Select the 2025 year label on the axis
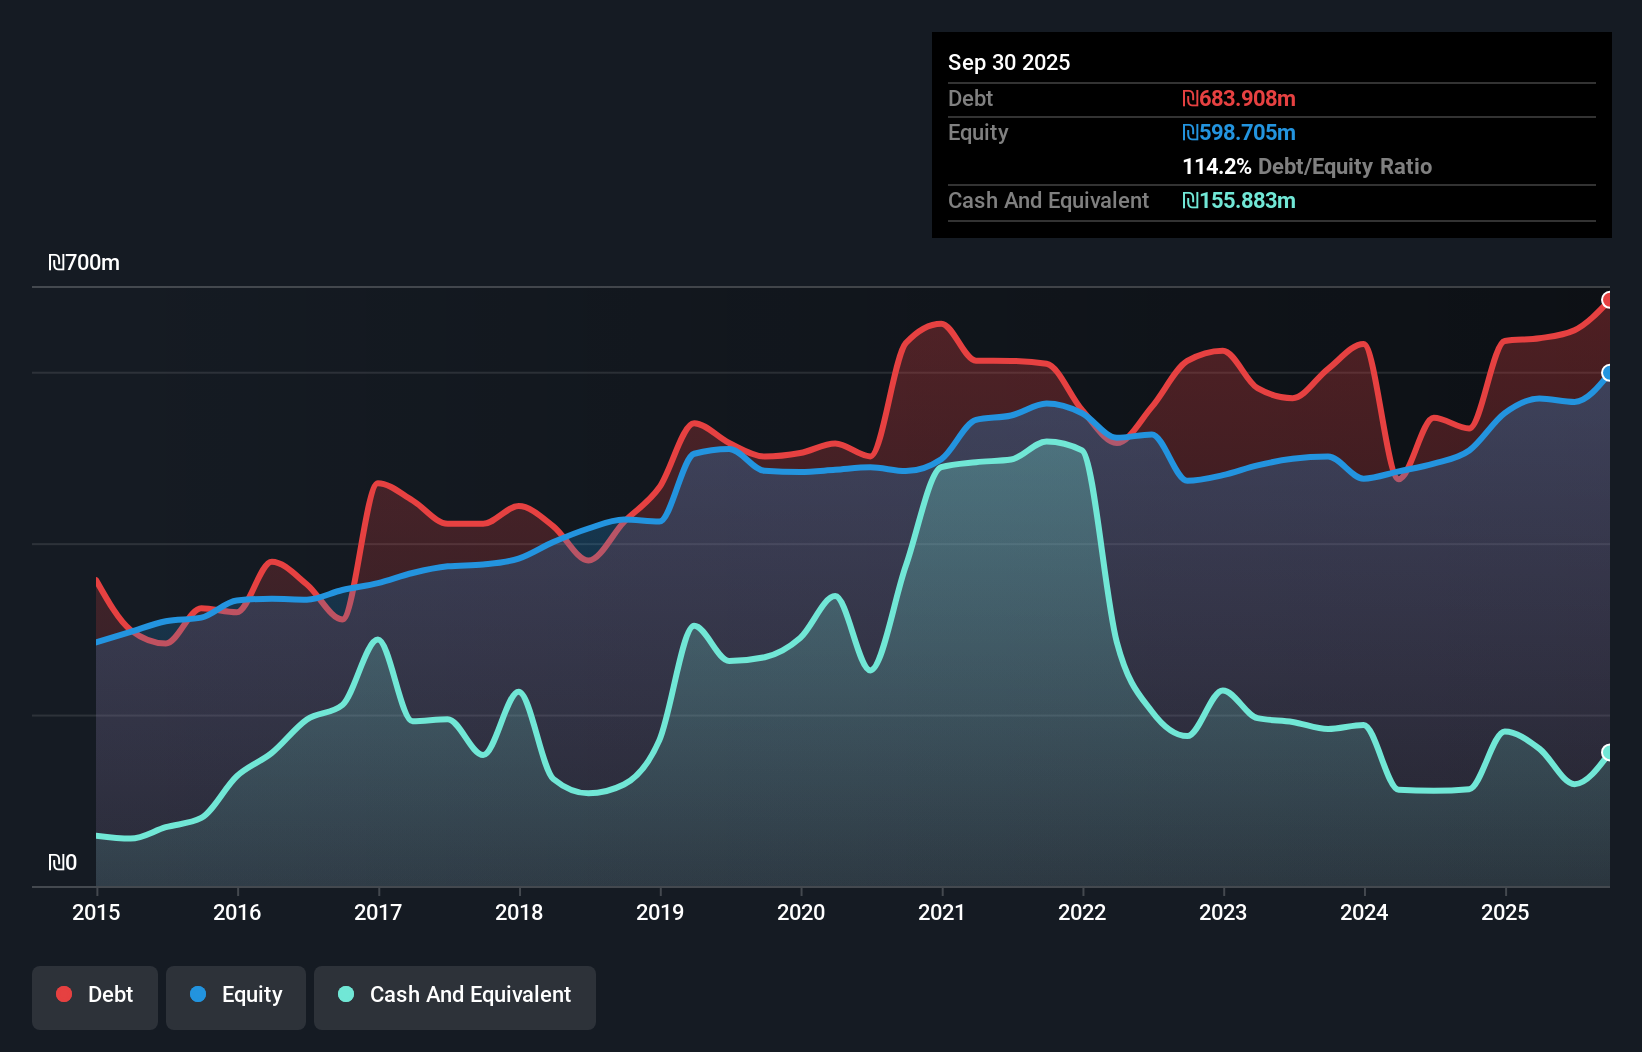 click(1506, 912)
